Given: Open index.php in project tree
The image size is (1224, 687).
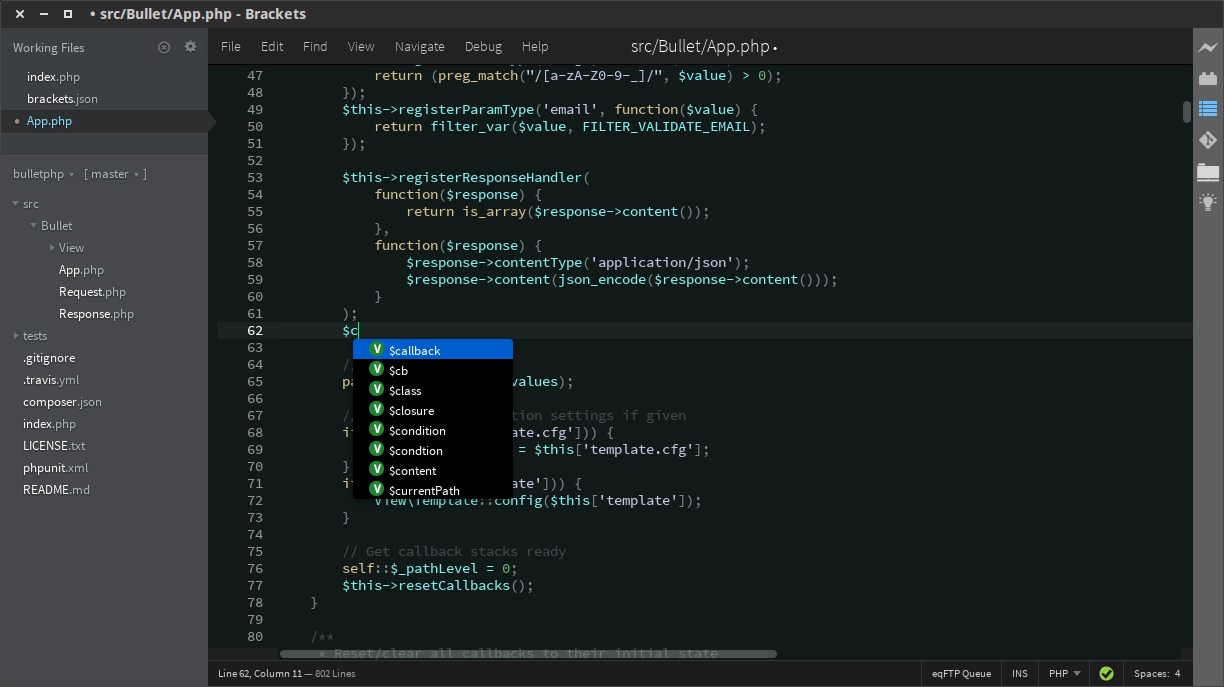Looking at the screenshot, I should point(49,424).
